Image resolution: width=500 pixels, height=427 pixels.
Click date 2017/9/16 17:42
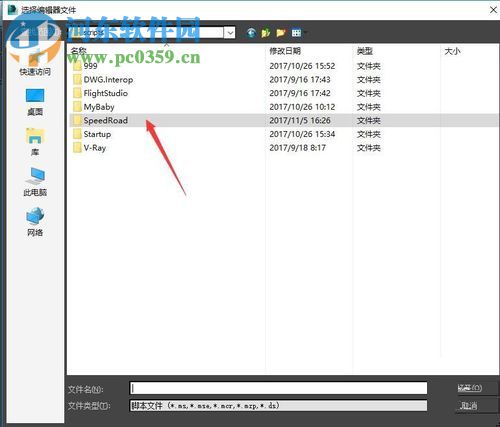point(300,93)
